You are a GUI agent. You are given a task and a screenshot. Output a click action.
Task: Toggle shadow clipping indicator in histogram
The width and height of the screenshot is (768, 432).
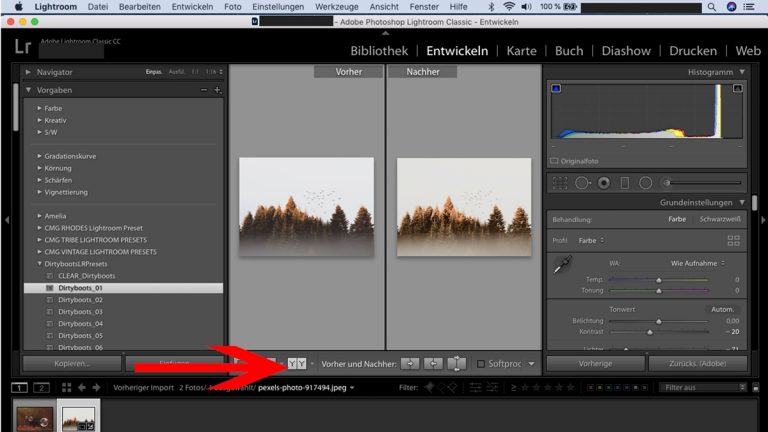coord(555,89)
